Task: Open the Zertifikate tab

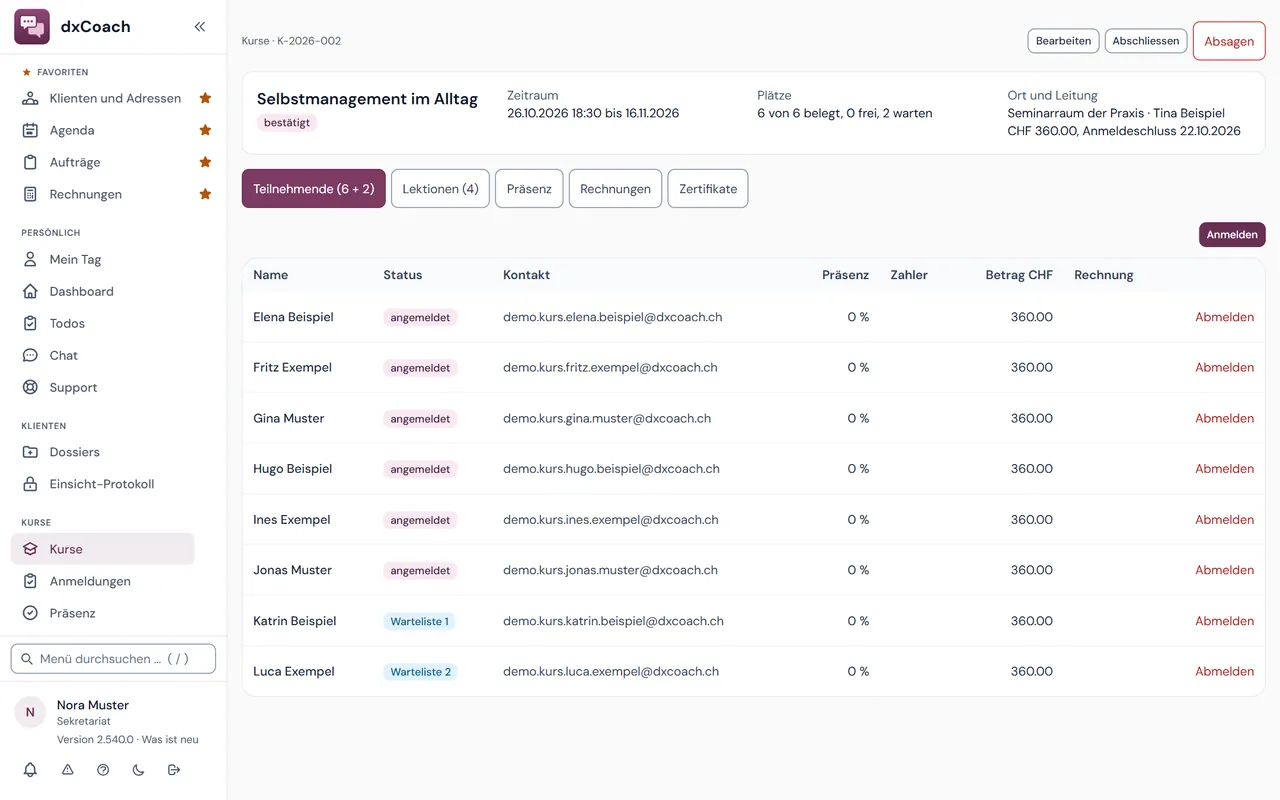Action: pyautogui.click(x=708, y=189)
